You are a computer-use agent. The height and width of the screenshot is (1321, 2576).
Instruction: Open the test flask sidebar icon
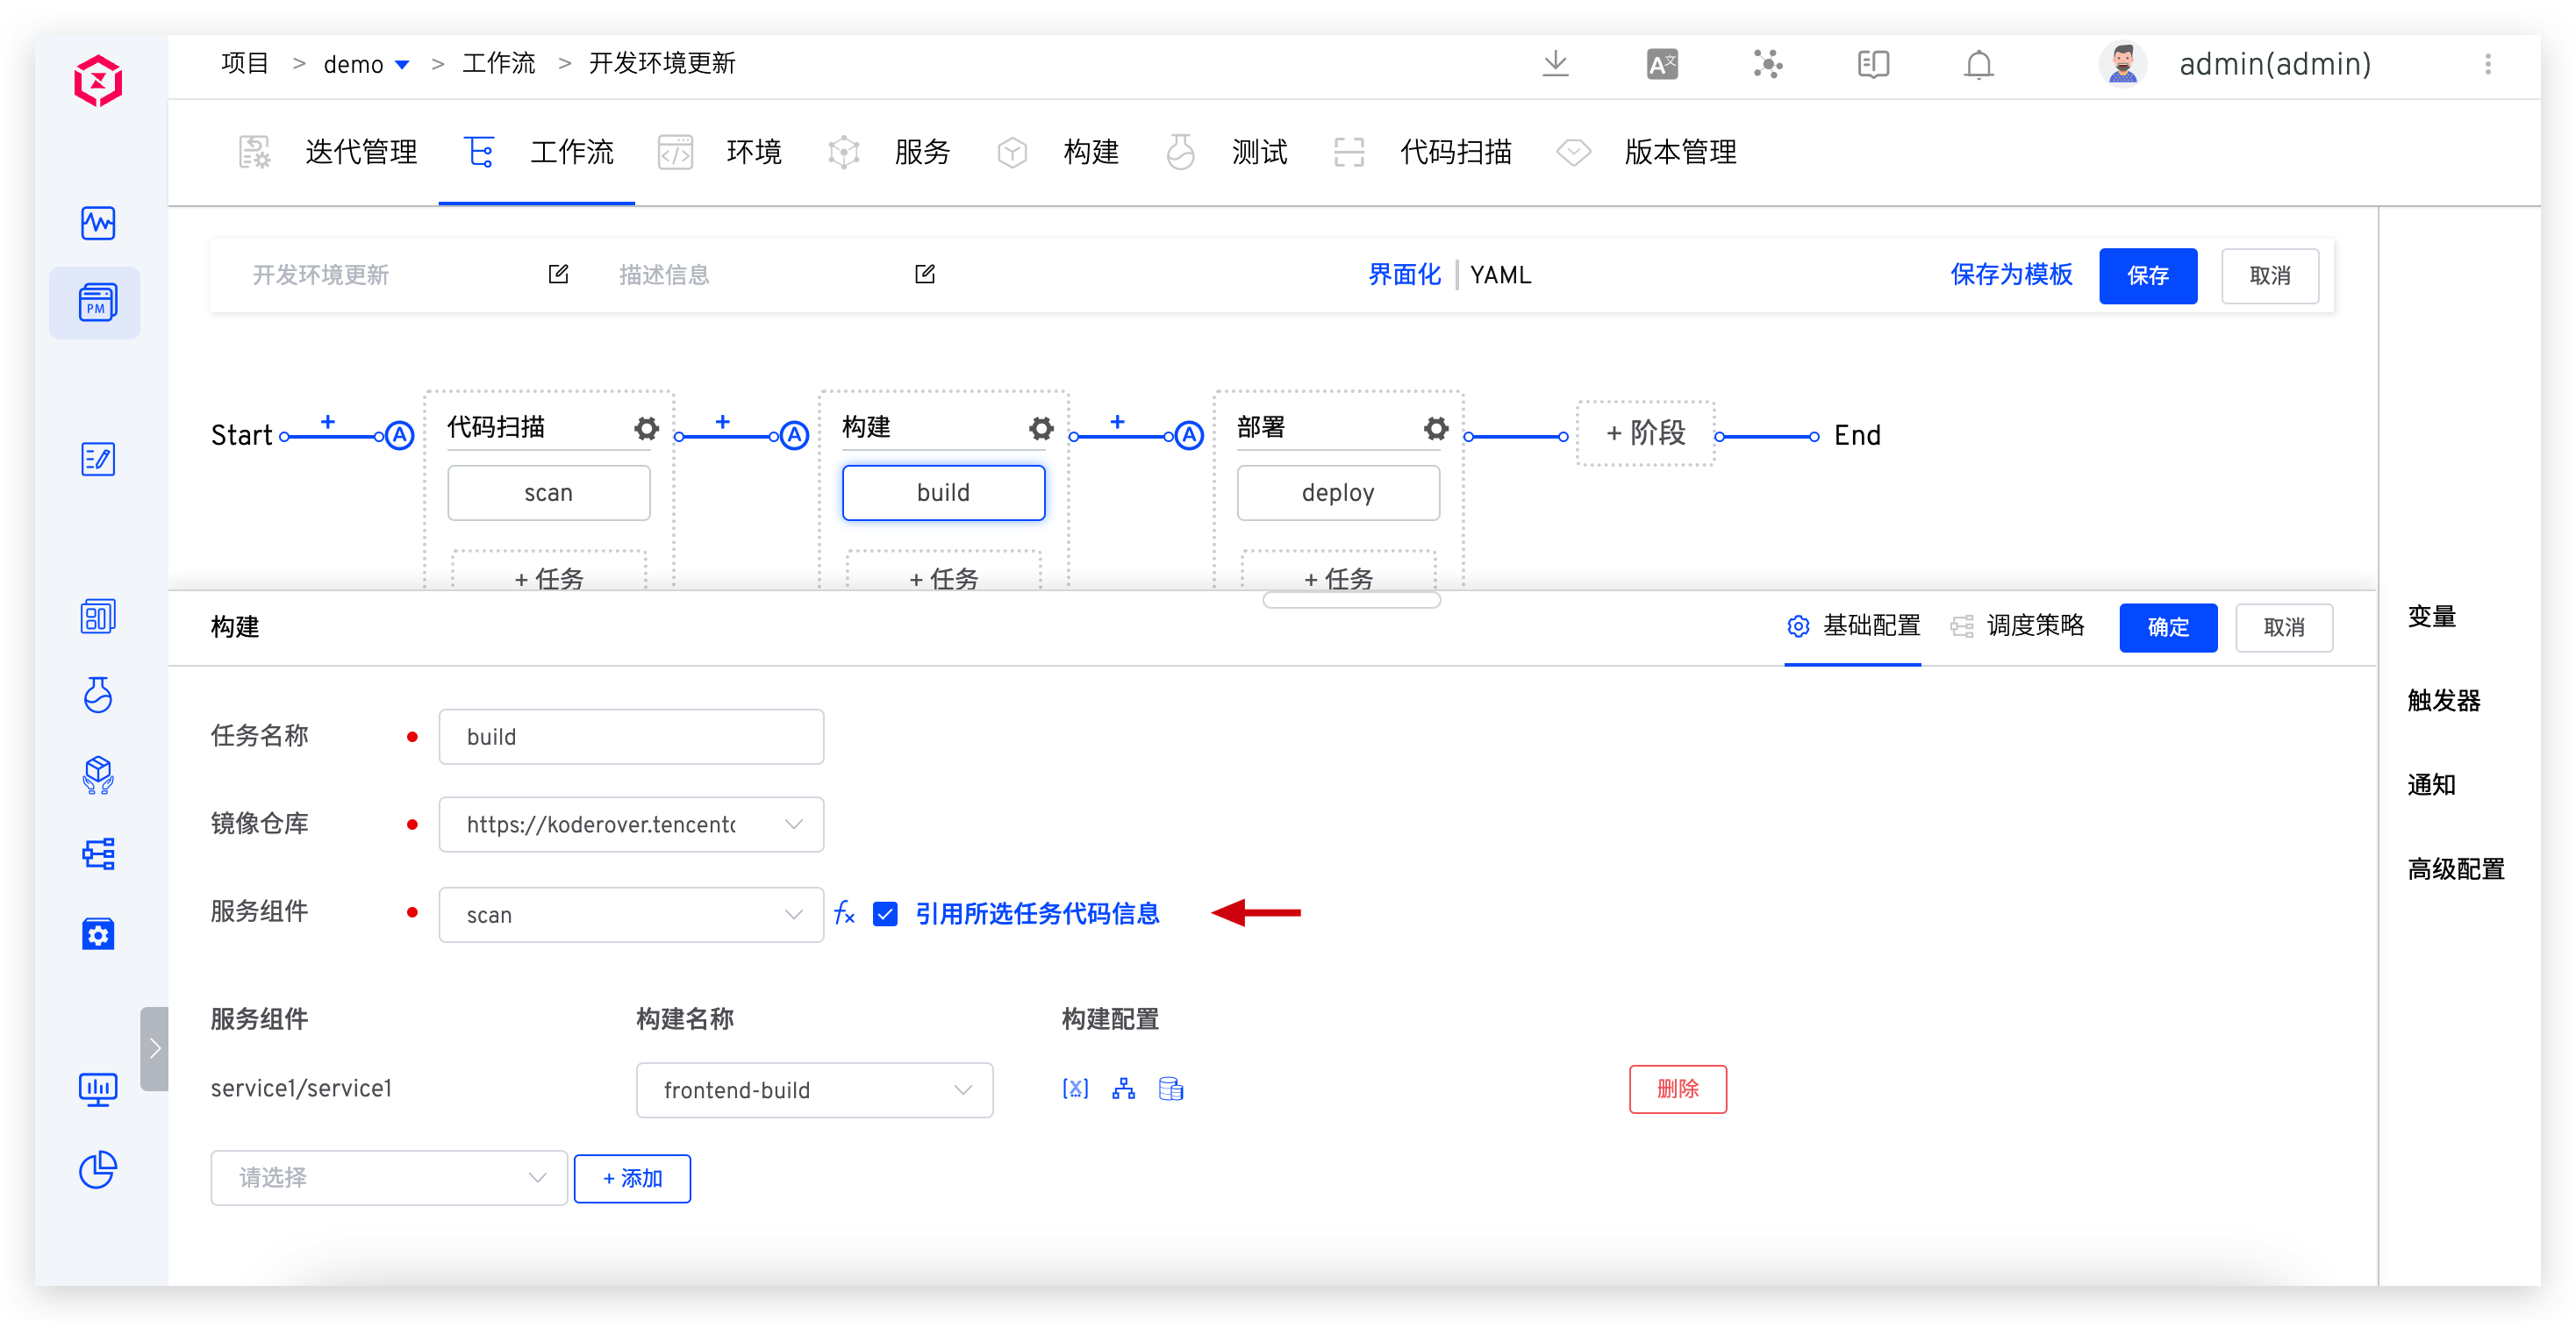[x=98, y=695]
